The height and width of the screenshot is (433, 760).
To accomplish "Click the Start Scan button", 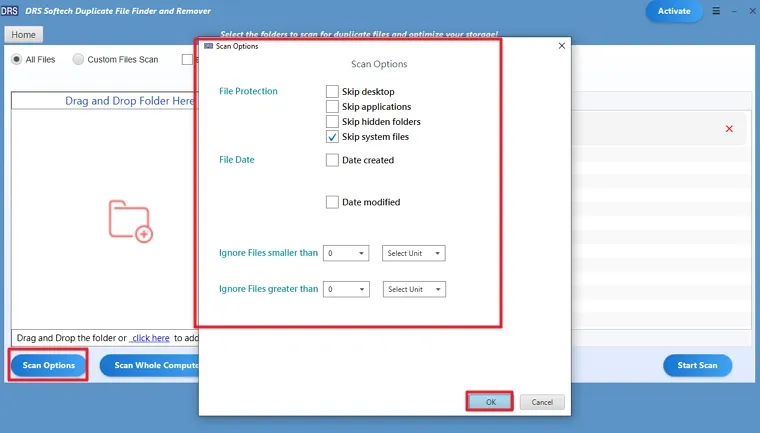I will 697,365.
